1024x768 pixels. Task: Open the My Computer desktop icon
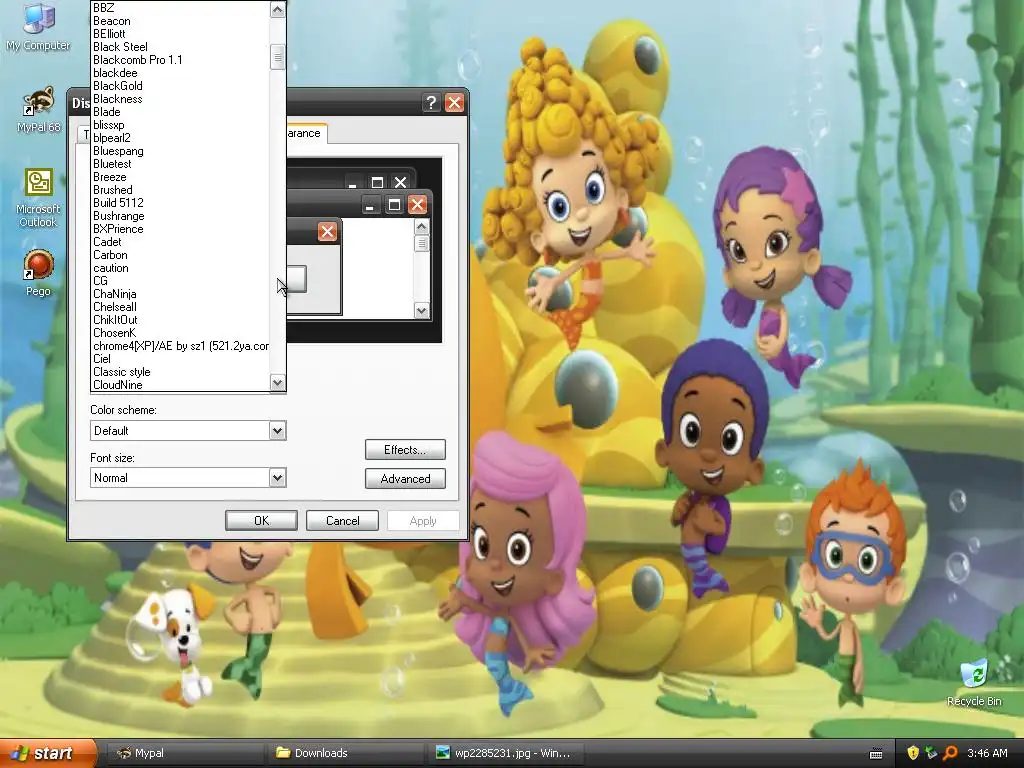coord(38,26)
